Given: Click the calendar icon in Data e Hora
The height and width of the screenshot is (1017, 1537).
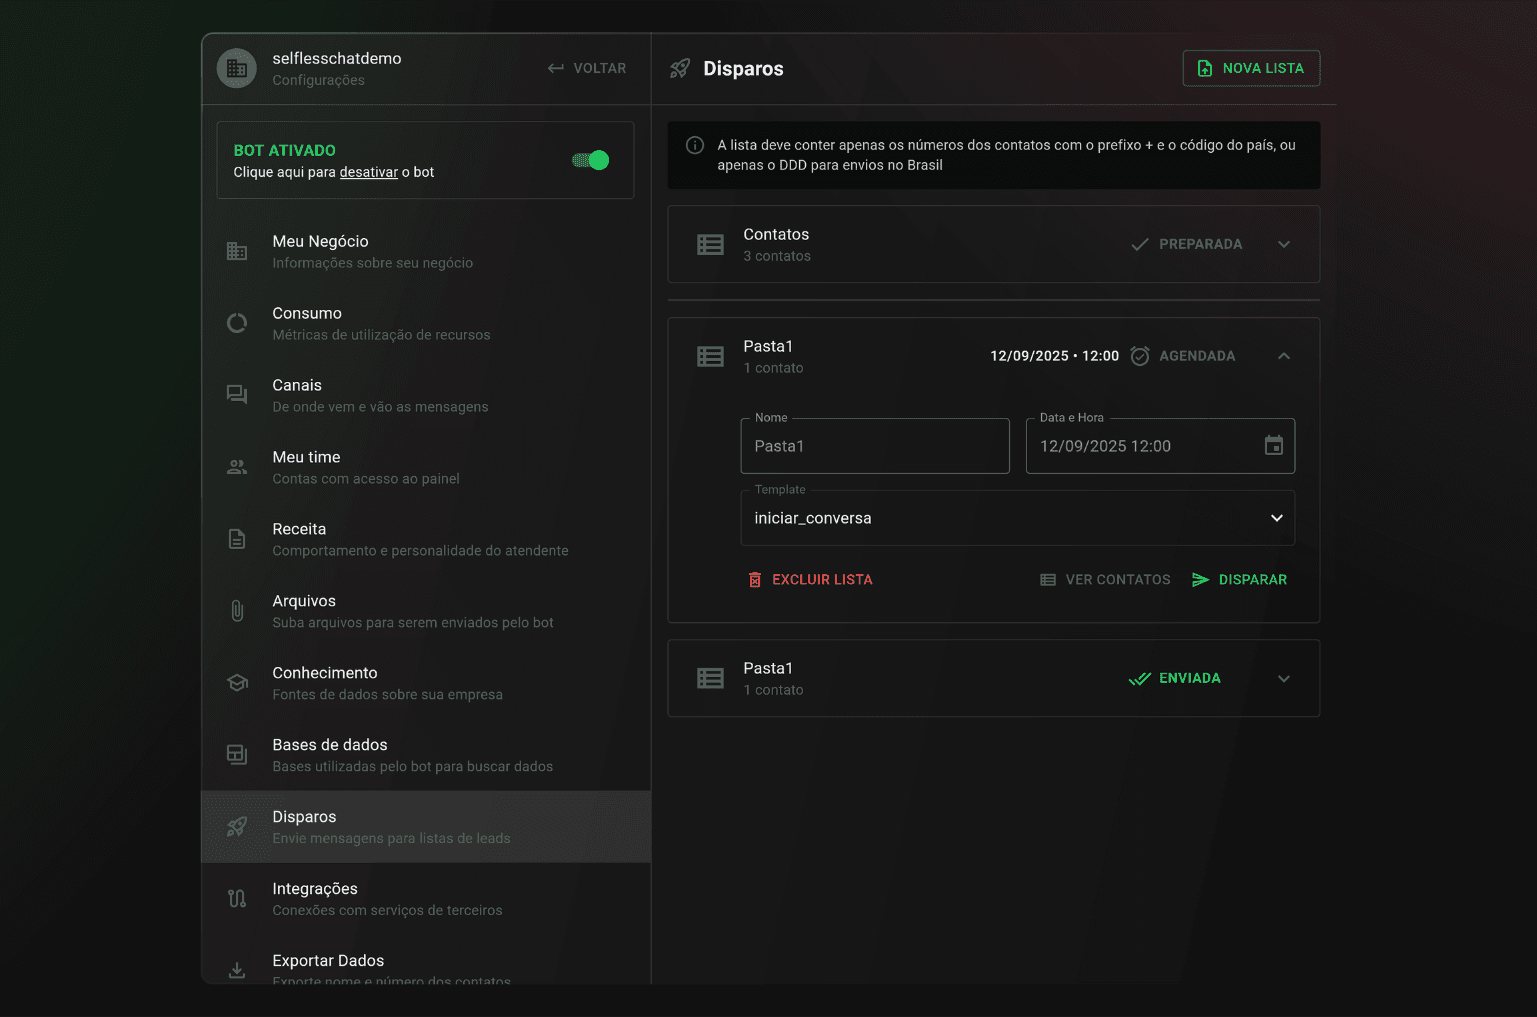Looking at the screenshot, I should pyautogui.click(x=1273, y=446).
